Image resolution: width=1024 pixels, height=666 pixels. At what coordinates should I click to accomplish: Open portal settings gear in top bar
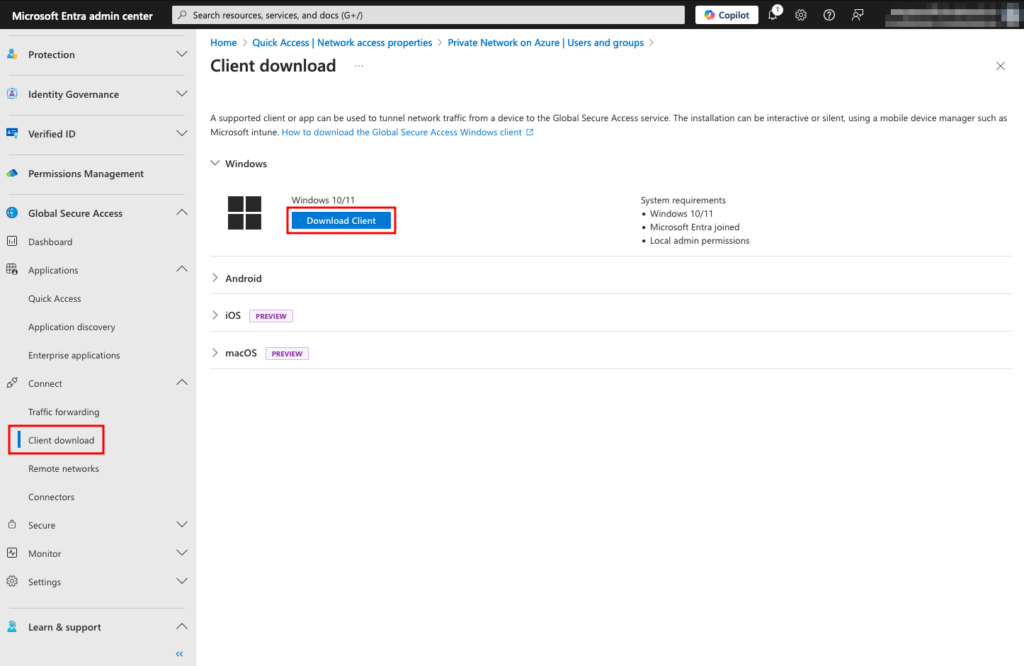pyautogui.click(x=801, y=15)
